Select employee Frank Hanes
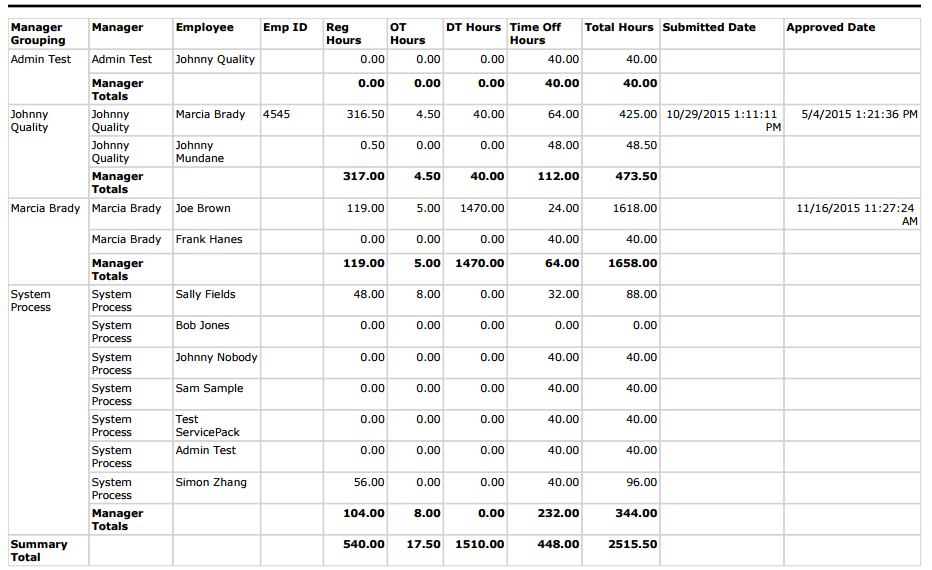 click(x=209, y=240)
